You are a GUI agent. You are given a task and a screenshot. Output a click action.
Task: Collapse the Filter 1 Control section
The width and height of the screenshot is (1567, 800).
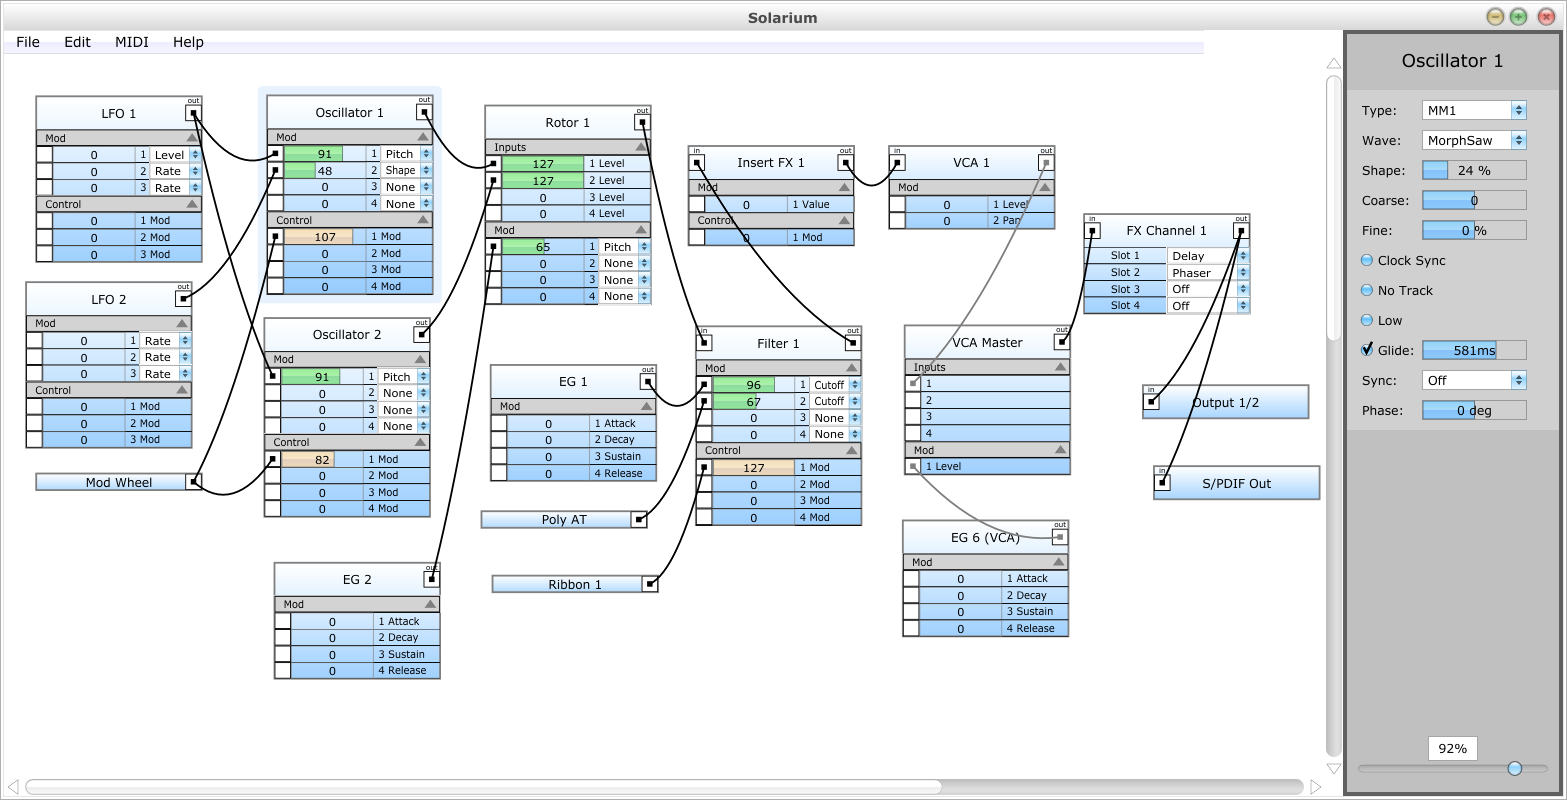[x=852, y=451]
